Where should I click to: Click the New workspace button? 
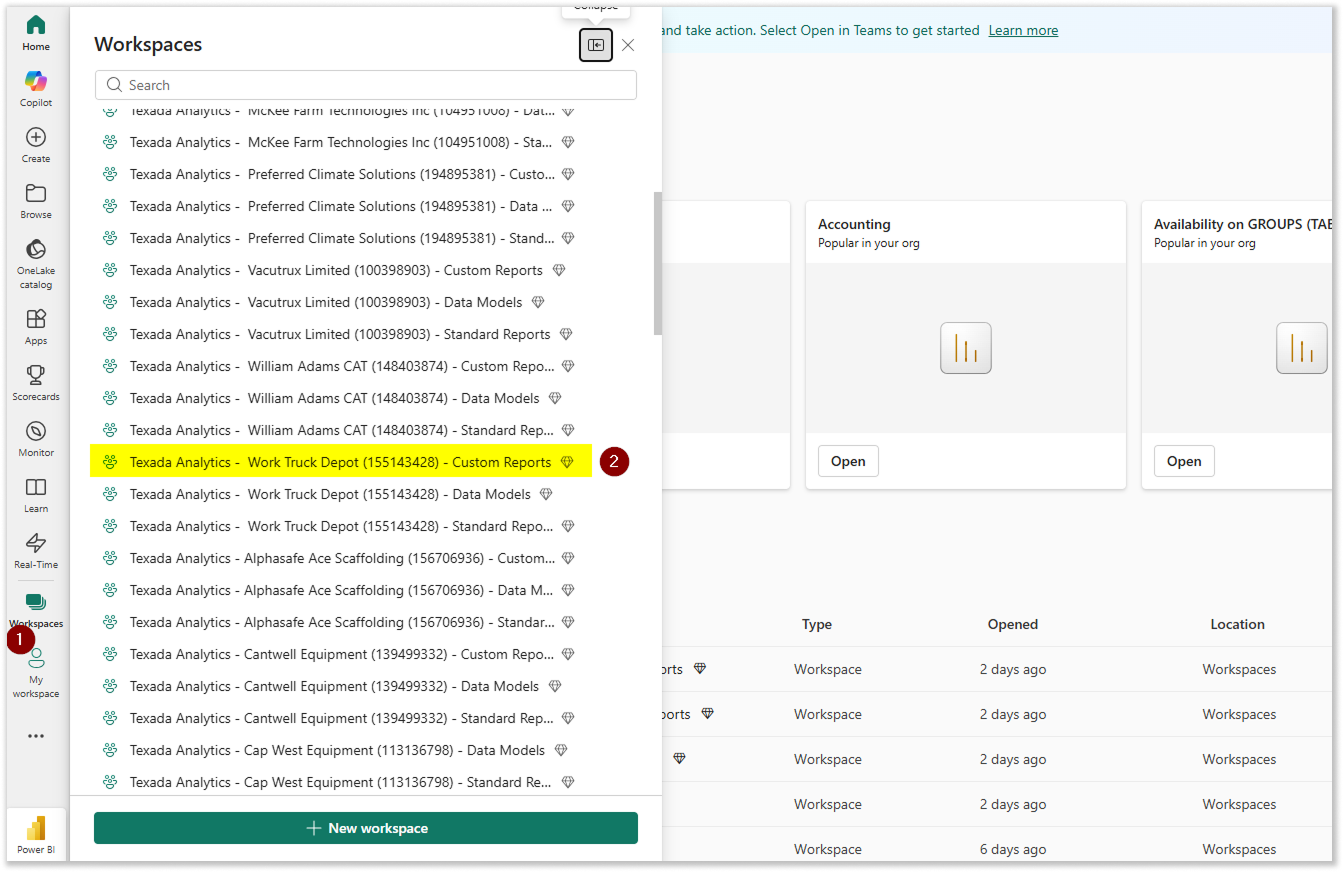click(366, 828)
